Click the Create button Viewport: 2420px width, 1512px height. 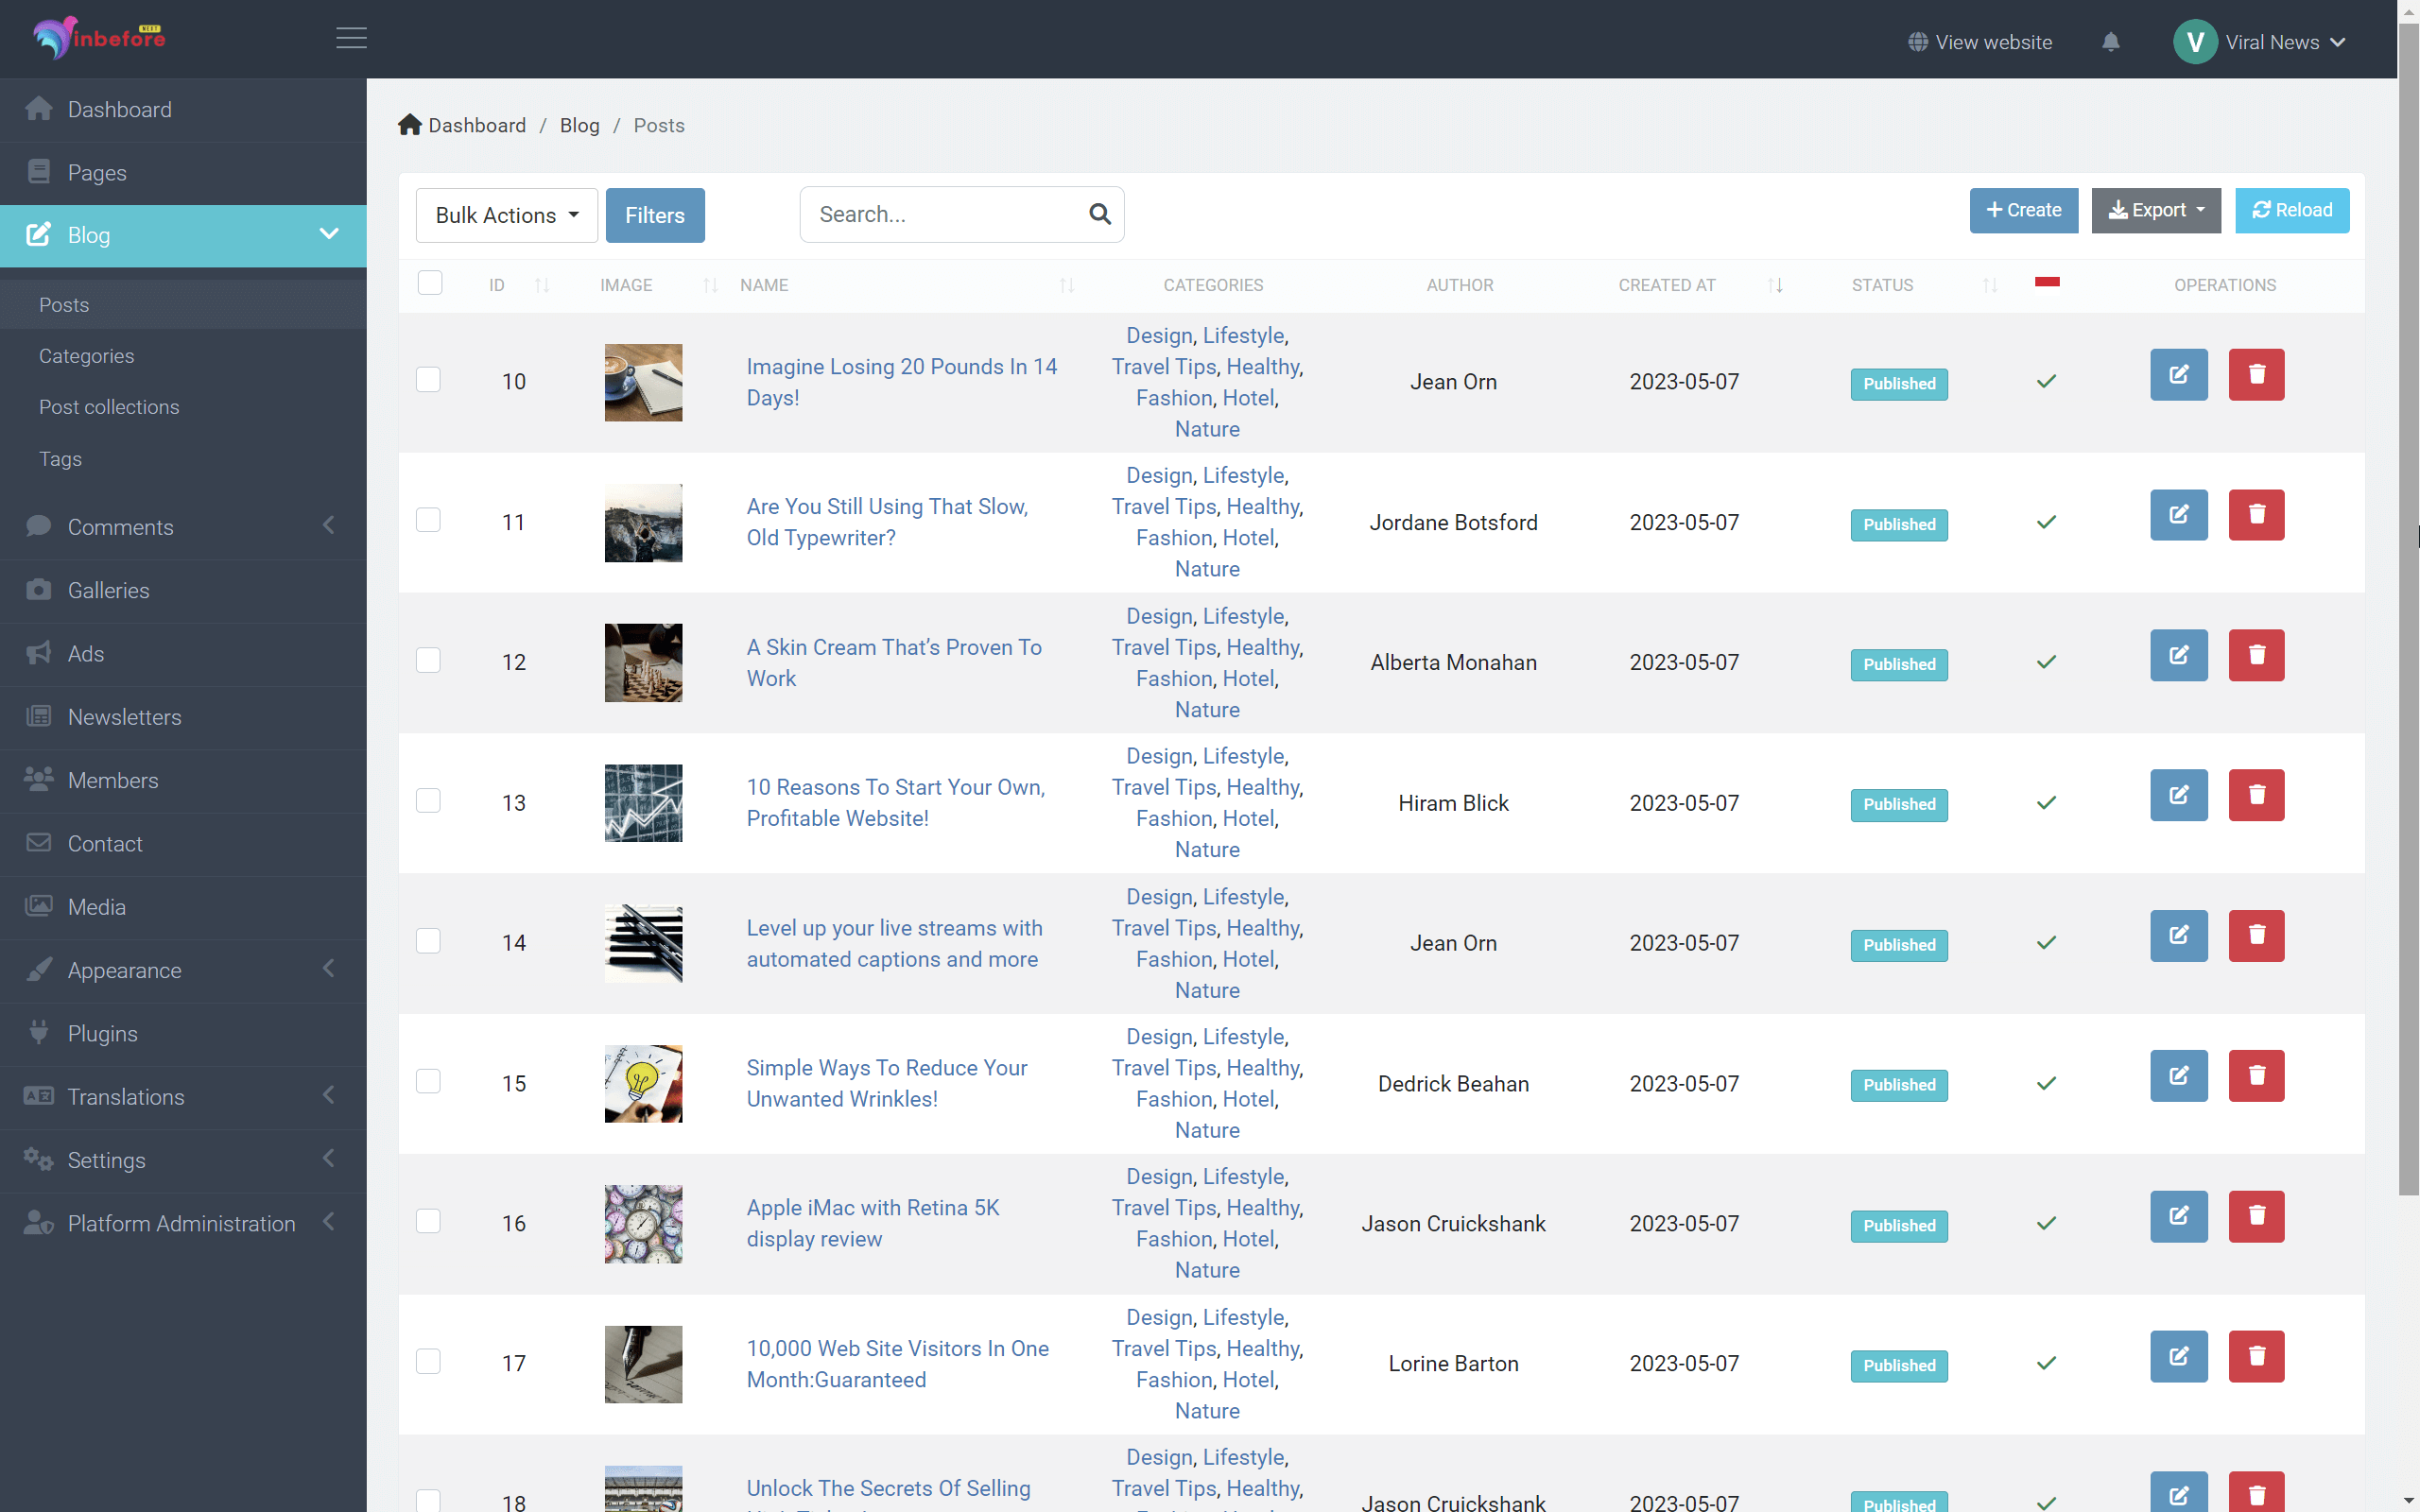click(x=2022, y=210)
